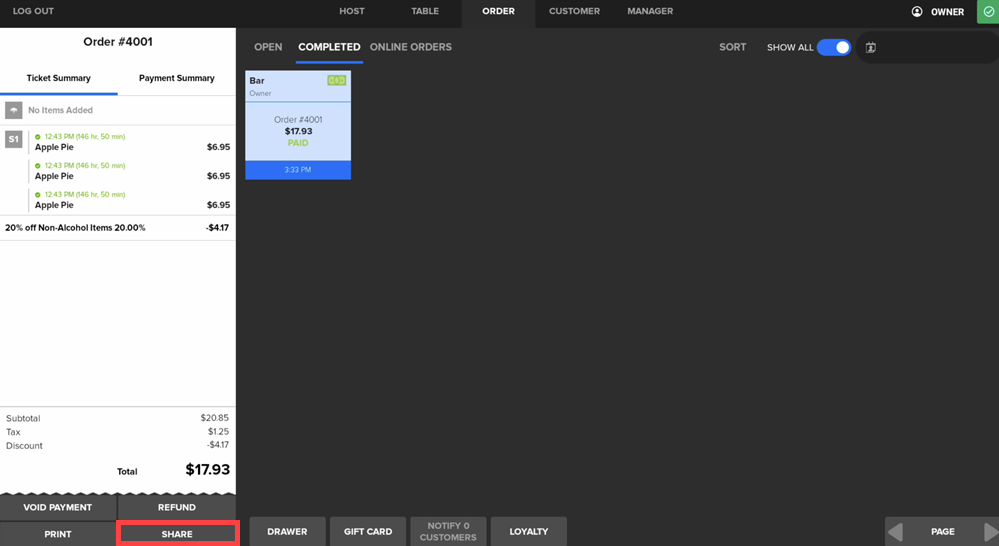The height and width of the screenshot is (546, 999).
Task: Click the Sort button
Action: tap(733, 47)
